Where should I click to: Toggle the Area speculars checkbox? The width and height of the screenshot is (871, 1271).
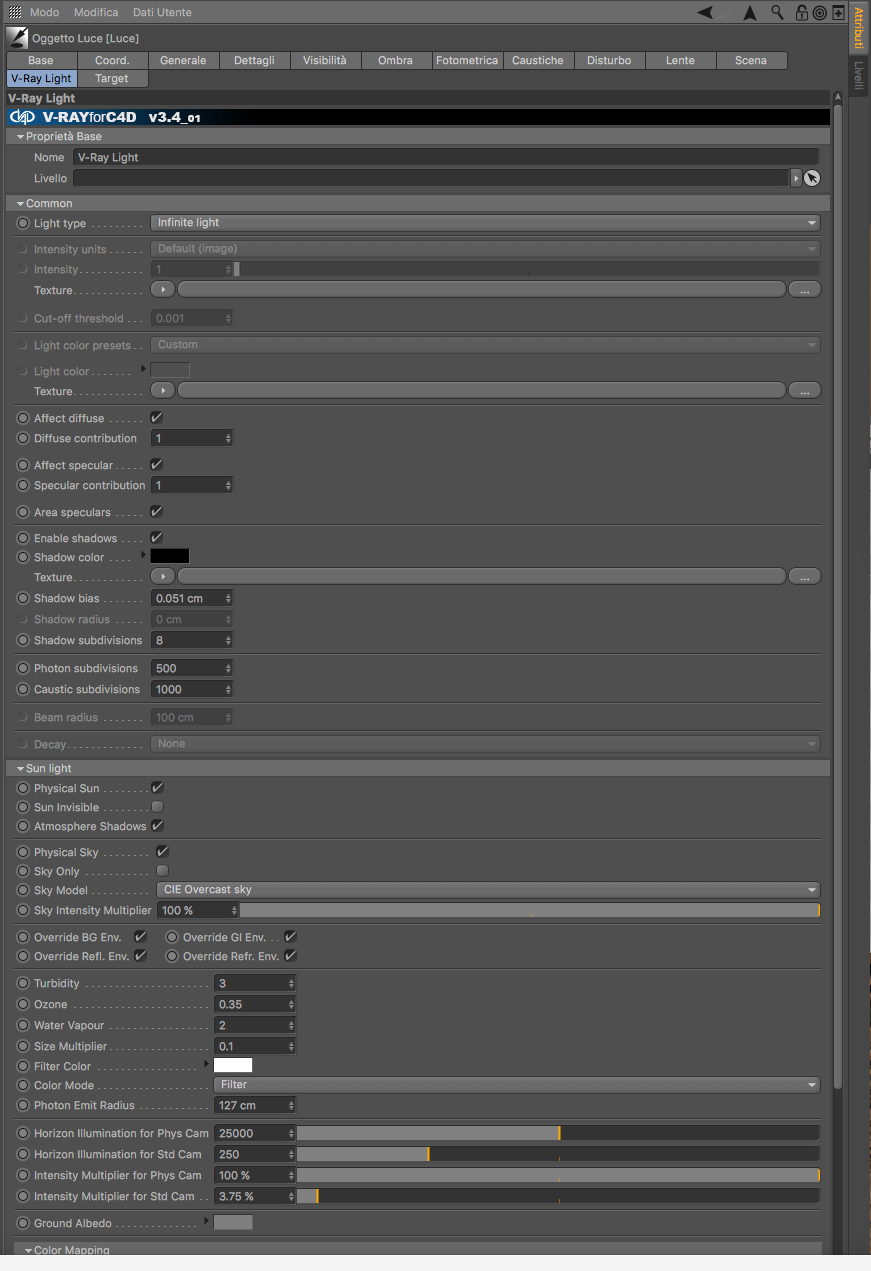156,512
